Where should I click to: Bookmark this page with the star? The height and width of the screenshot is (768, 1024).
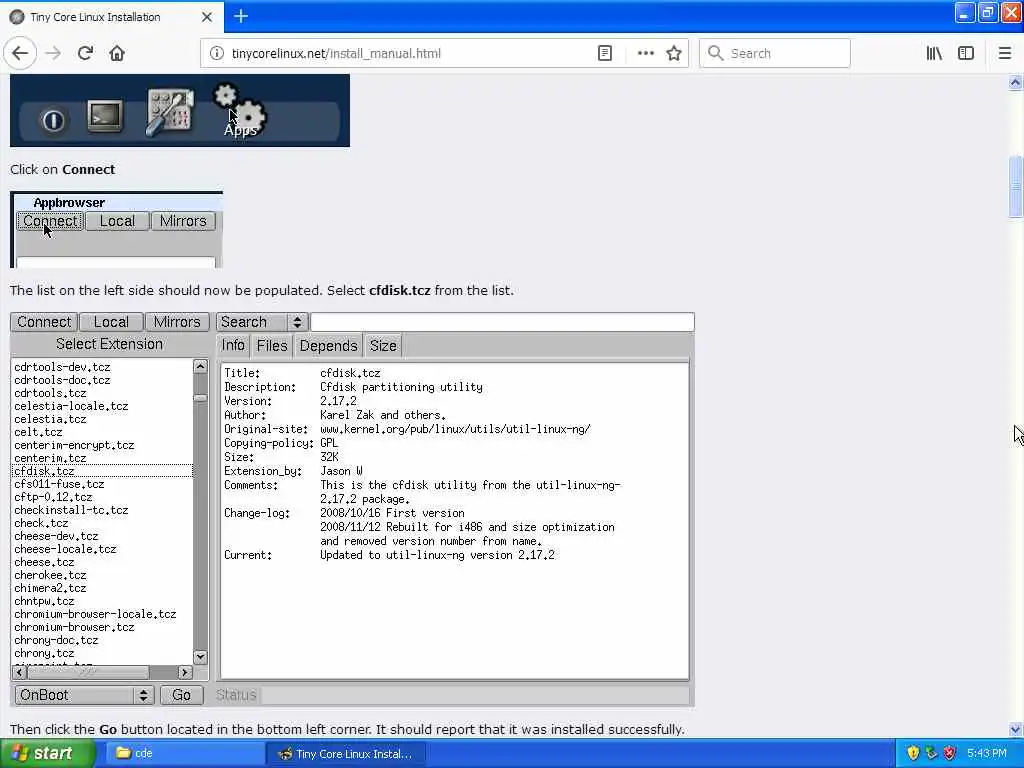click(674, 53)
